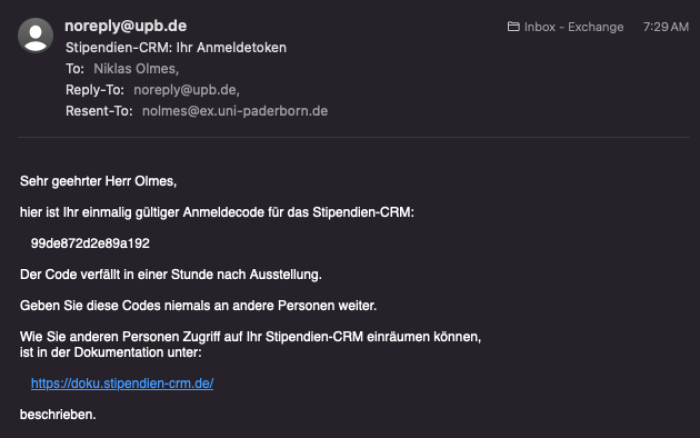Click recipient Niklas Olmes in To field

point(135,69)
